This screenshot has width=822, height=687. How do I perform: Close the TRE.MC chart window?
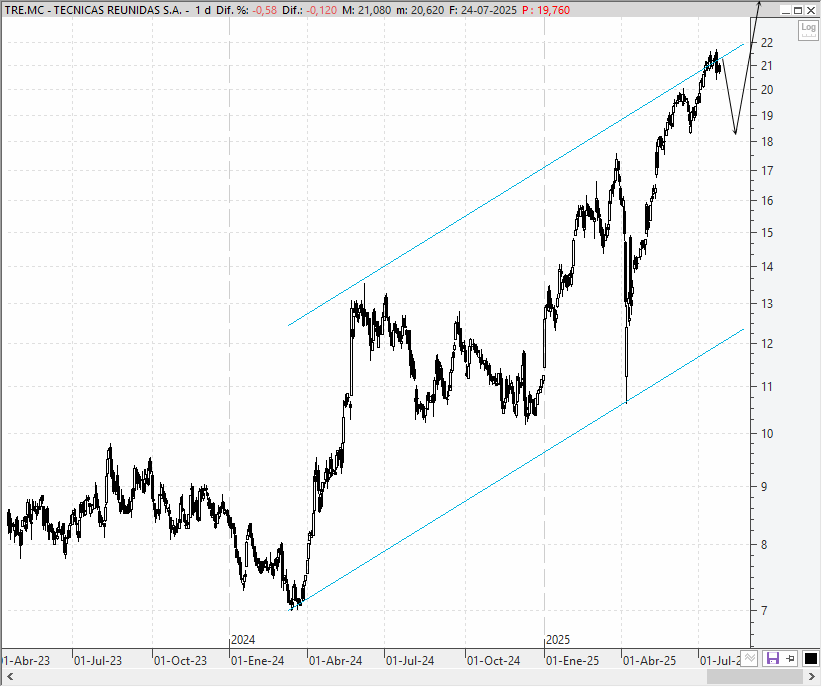pyautogui.click(x=810, y=10)
